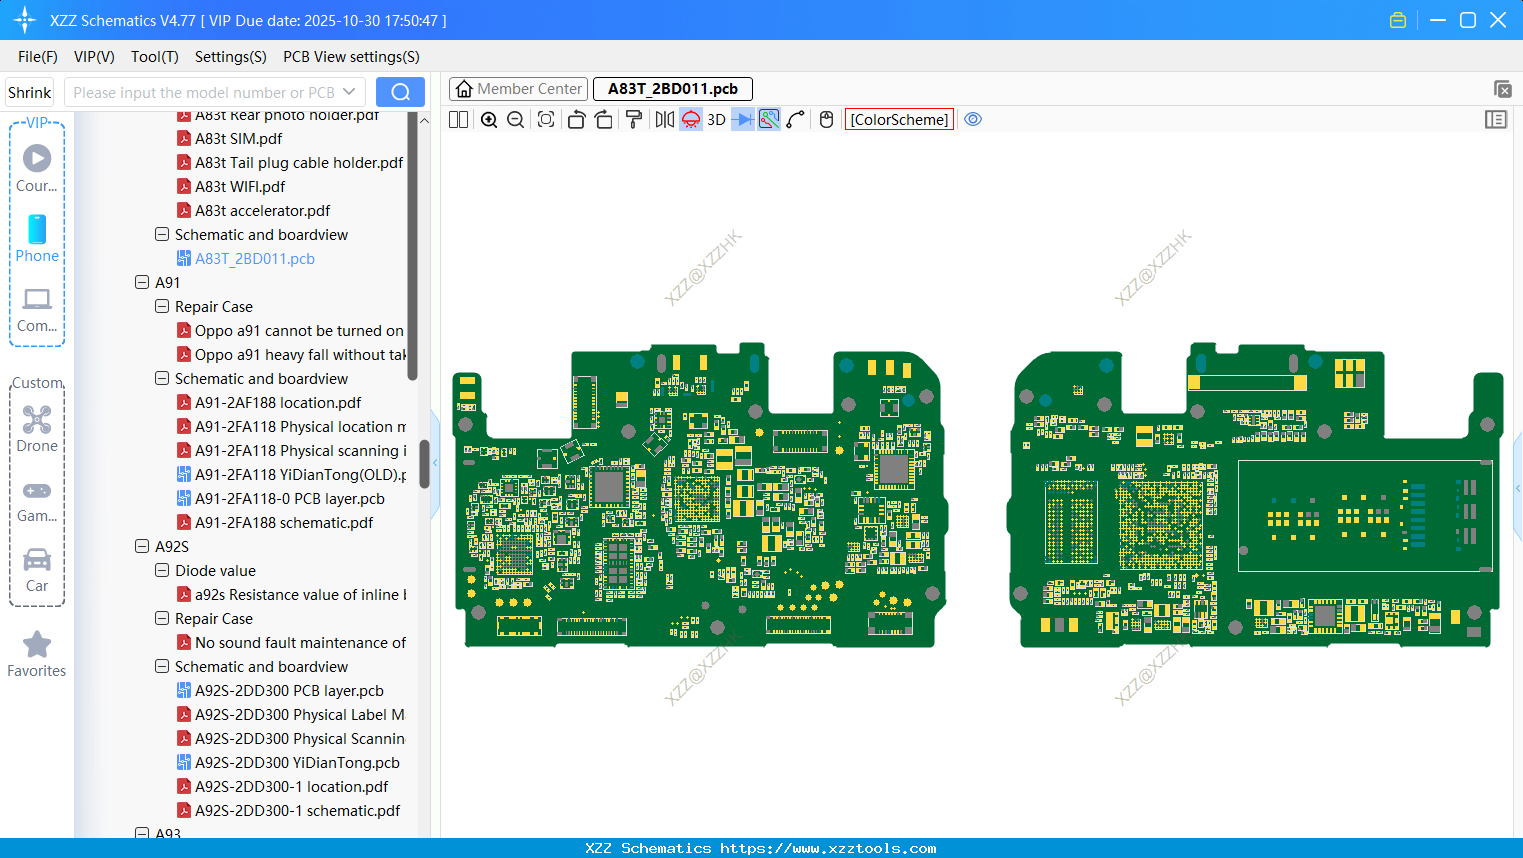The width and height of the screenshot is (1523, 858).
Task: Collapse the A91 tree node
Action: click(x=142, y=283)
